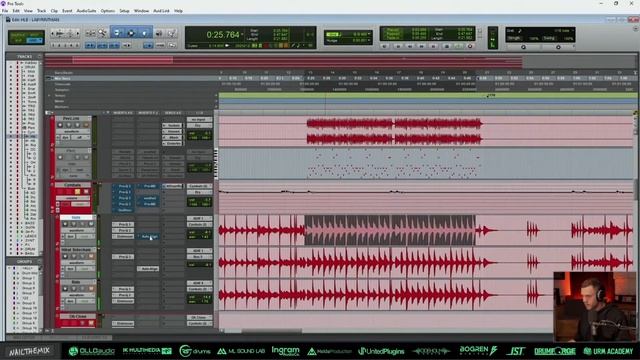Open the Window menu
This screenshot has width=640, height=360.
tap(141, 11)
